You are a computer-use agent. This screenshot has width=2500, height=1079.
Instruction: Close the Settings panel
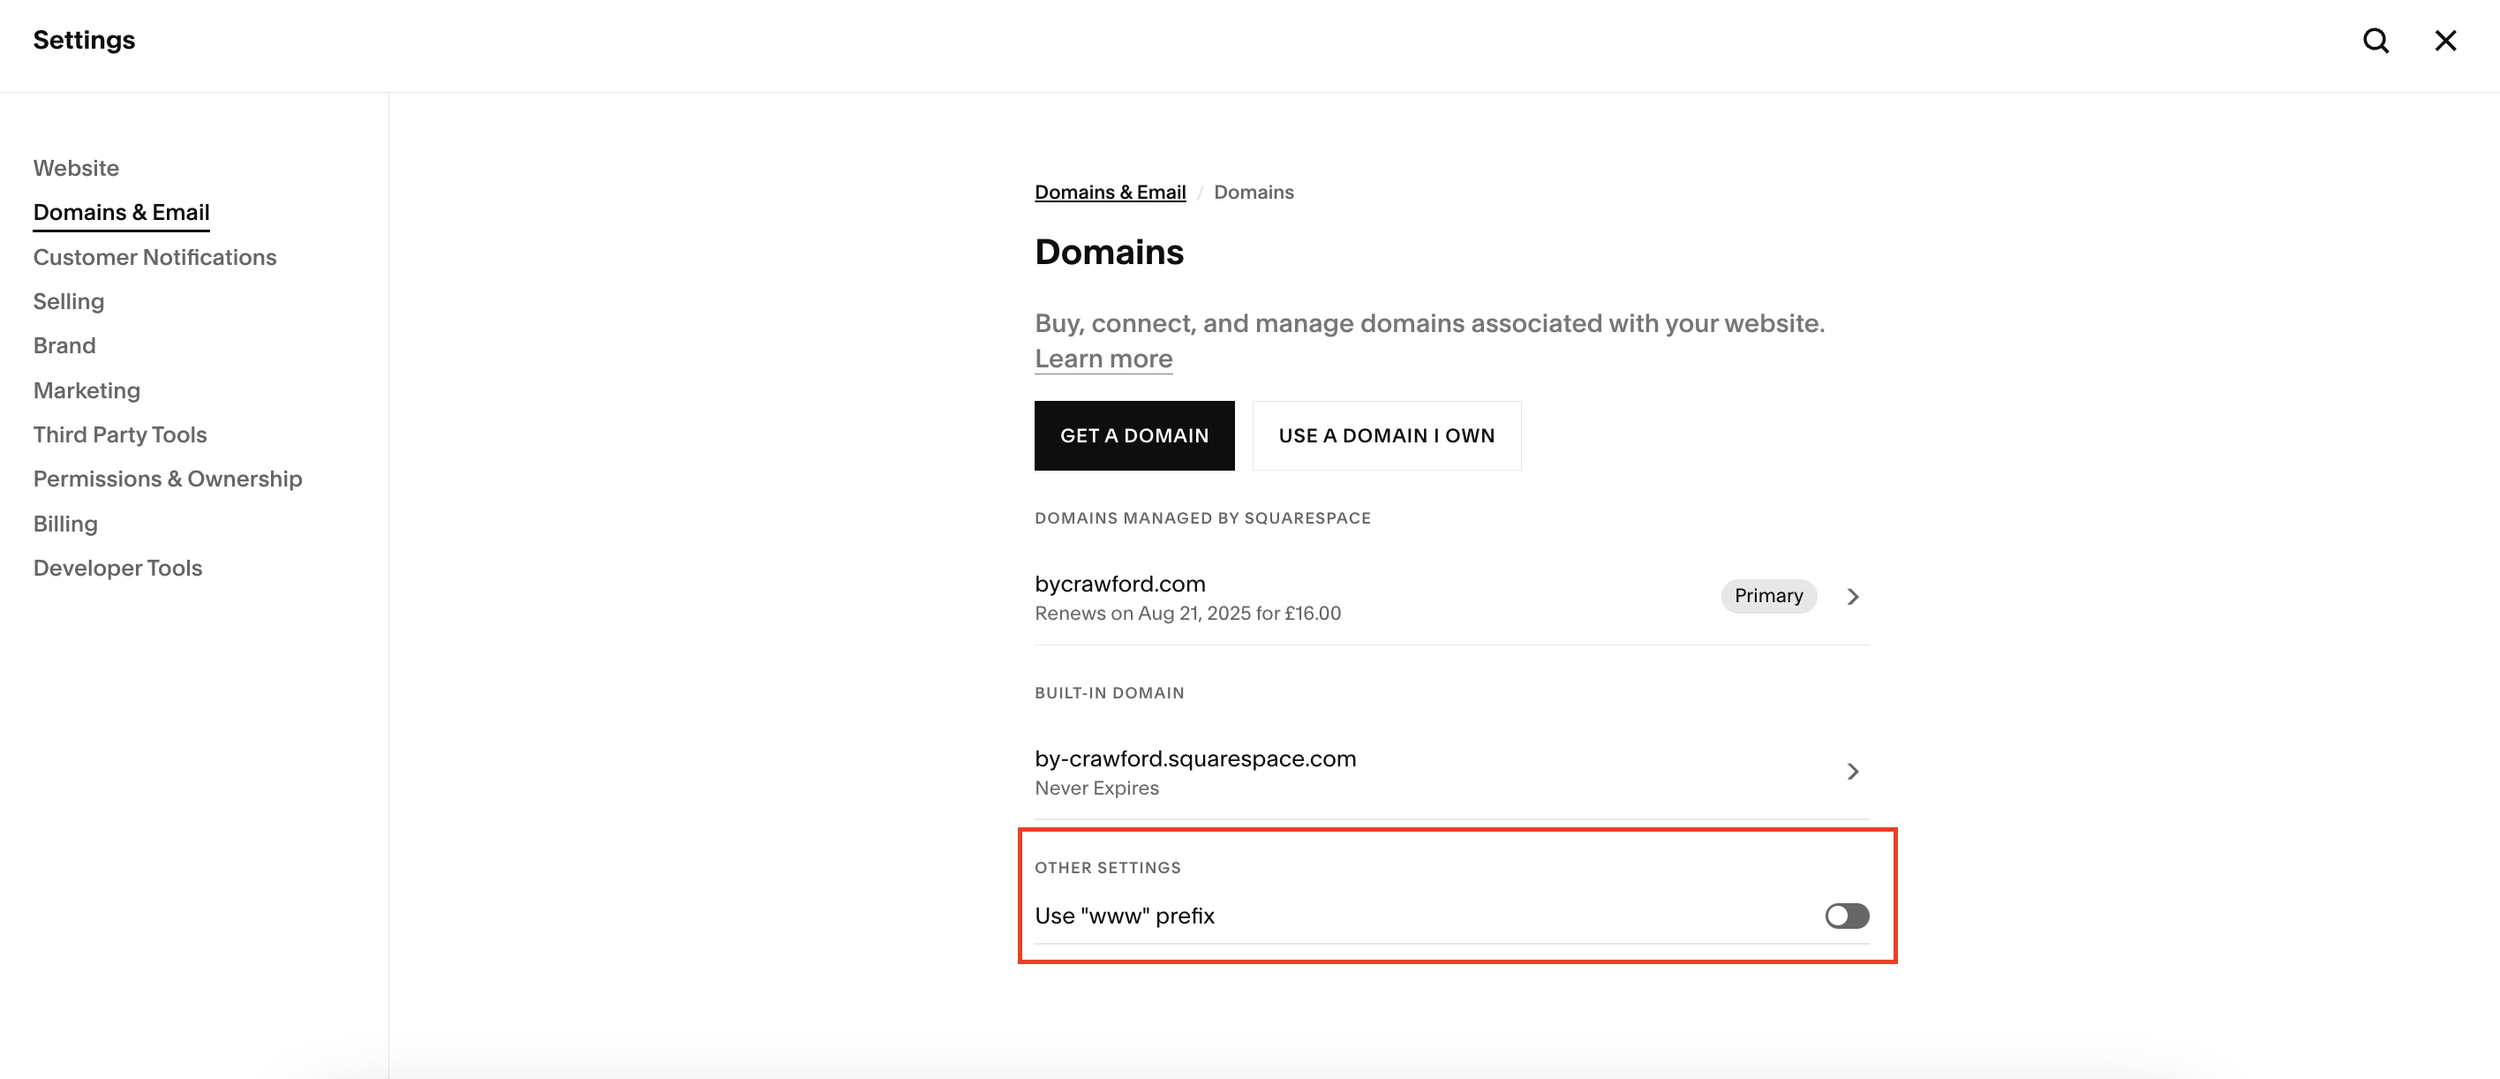[x=2445, y=41]
